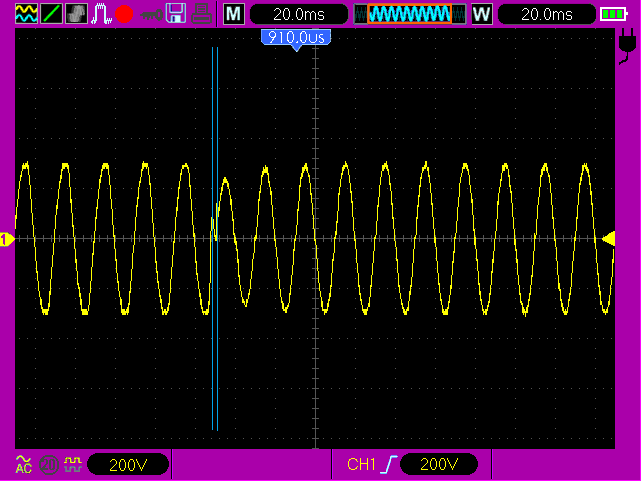The image size is (641, 481).
Task: Click the floppy disk save icon
Action: pos(176,14)
